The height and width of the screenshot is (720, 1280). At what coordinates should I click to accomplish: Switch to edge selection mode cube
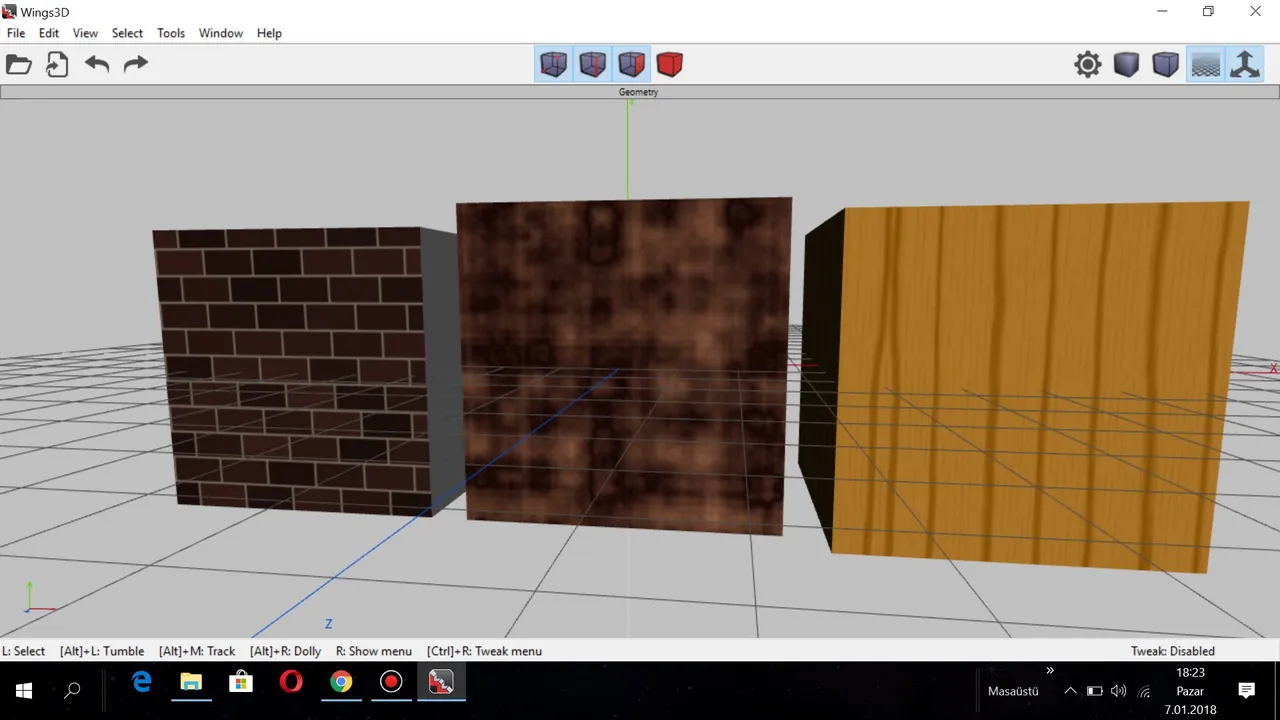(x=592, y=65)
